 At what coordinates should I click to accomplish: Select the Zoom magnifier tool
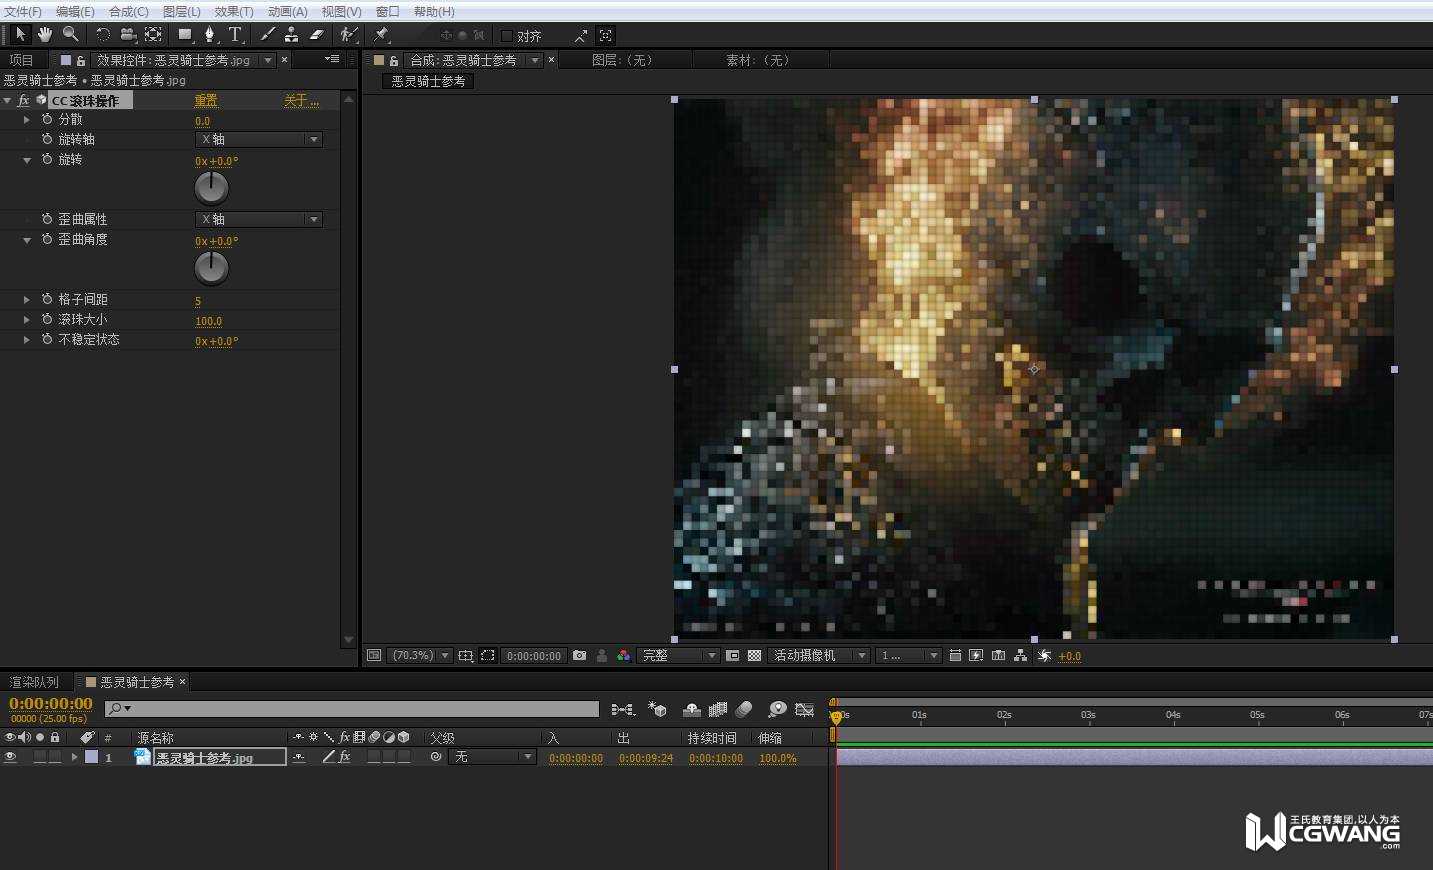point(70,34)
